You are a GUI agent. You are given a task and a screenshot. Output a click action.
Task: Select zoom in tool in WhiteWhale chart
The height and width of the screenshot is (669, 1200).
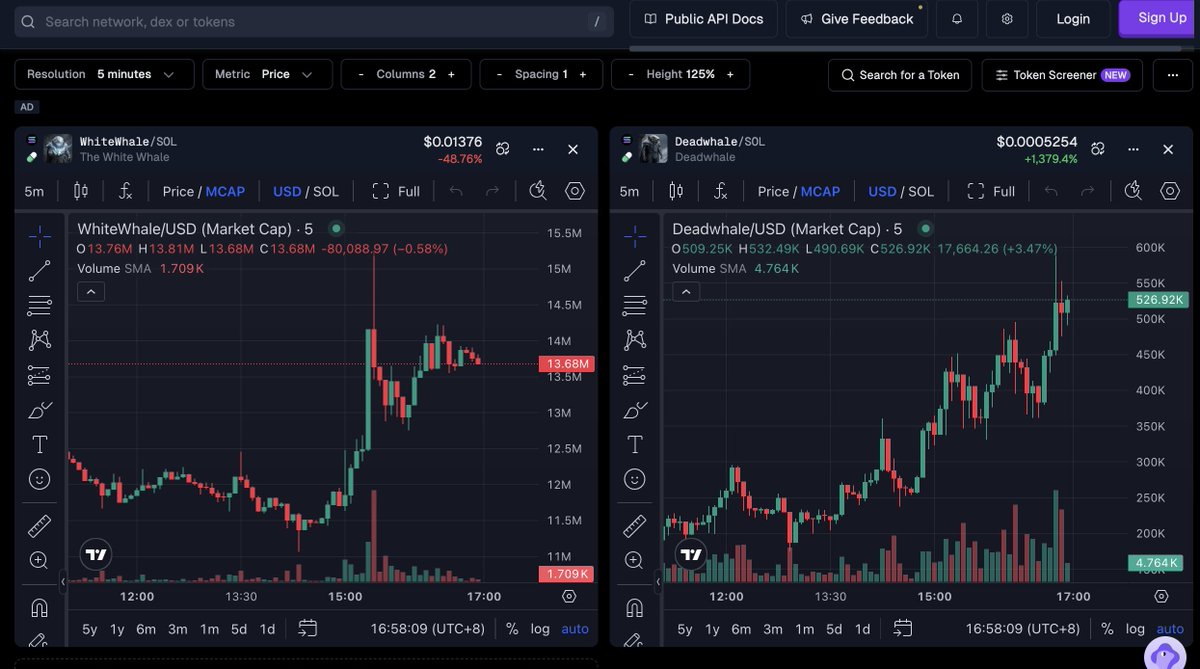coord(39,560)
